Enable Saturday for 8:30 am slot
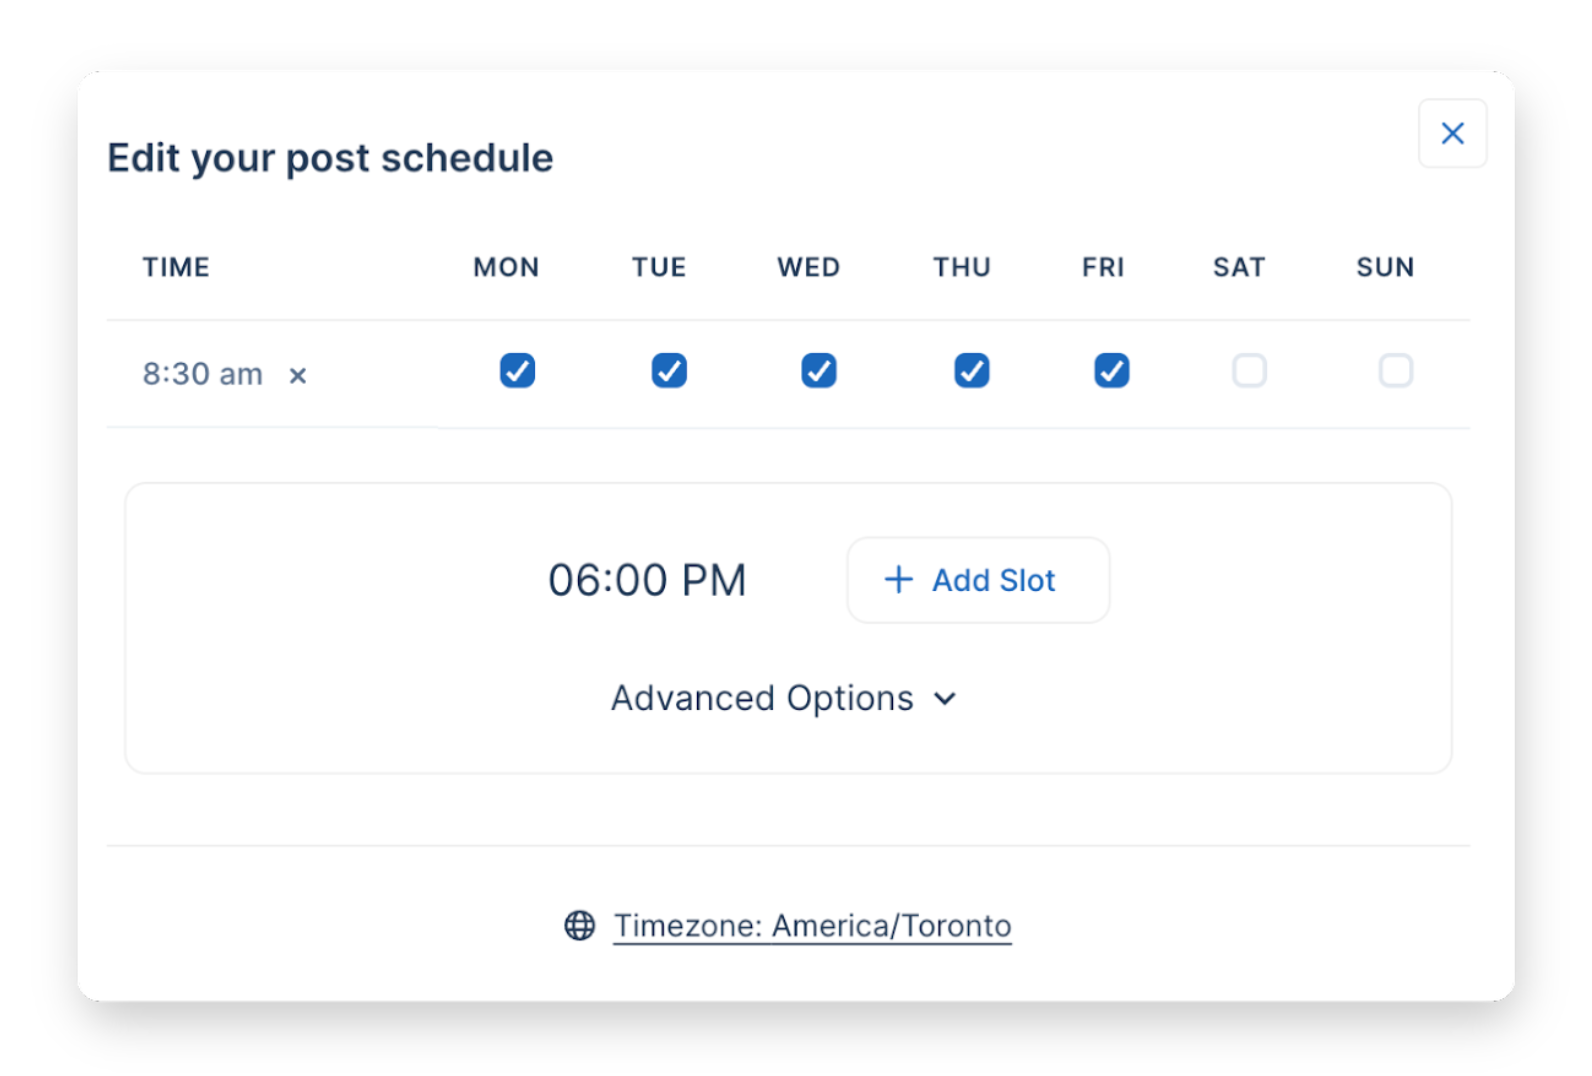The height and width of the screenshot is (1076, 1592). [1249, 371]
